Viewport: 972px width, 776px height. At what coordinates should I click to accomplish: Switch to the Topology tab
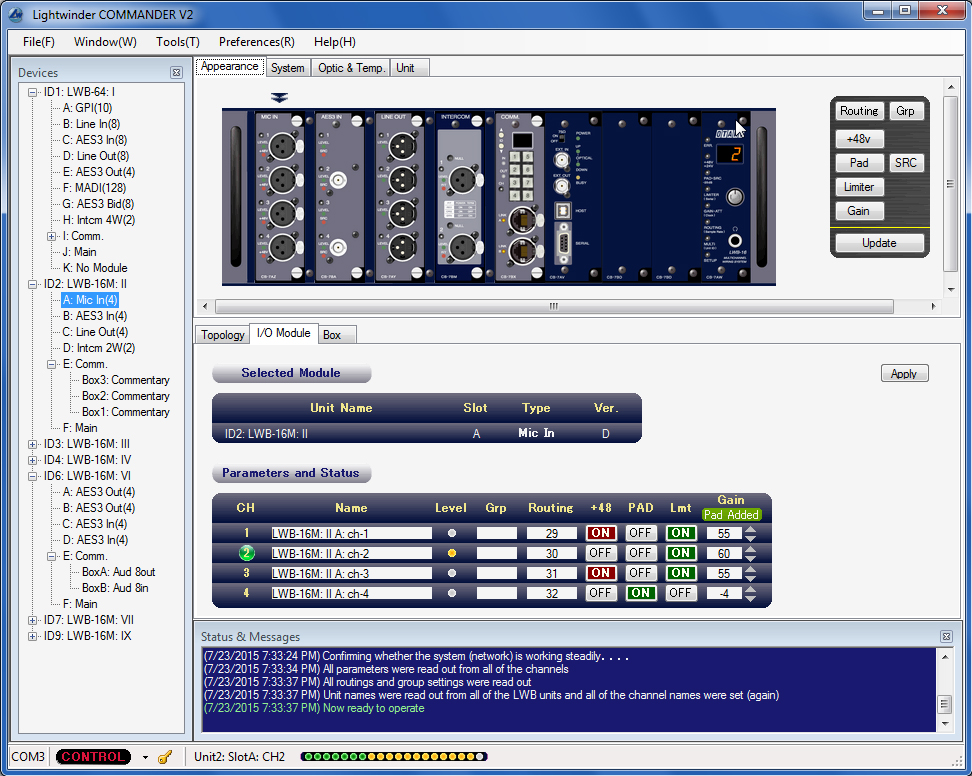point(223,335)
